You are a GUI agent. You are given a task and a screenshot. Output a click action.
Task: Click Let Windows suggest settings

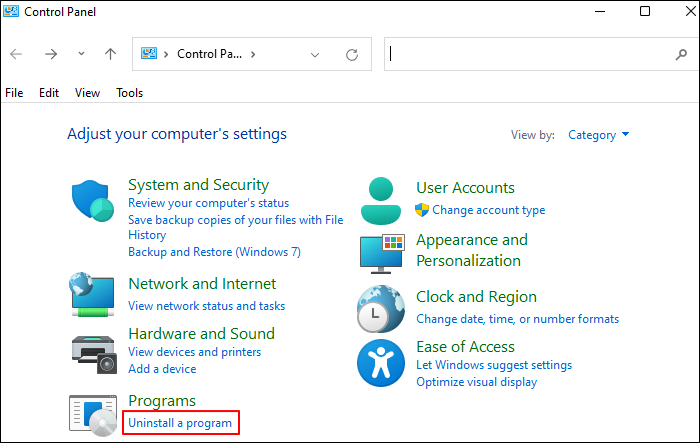[x=494, y=365]
